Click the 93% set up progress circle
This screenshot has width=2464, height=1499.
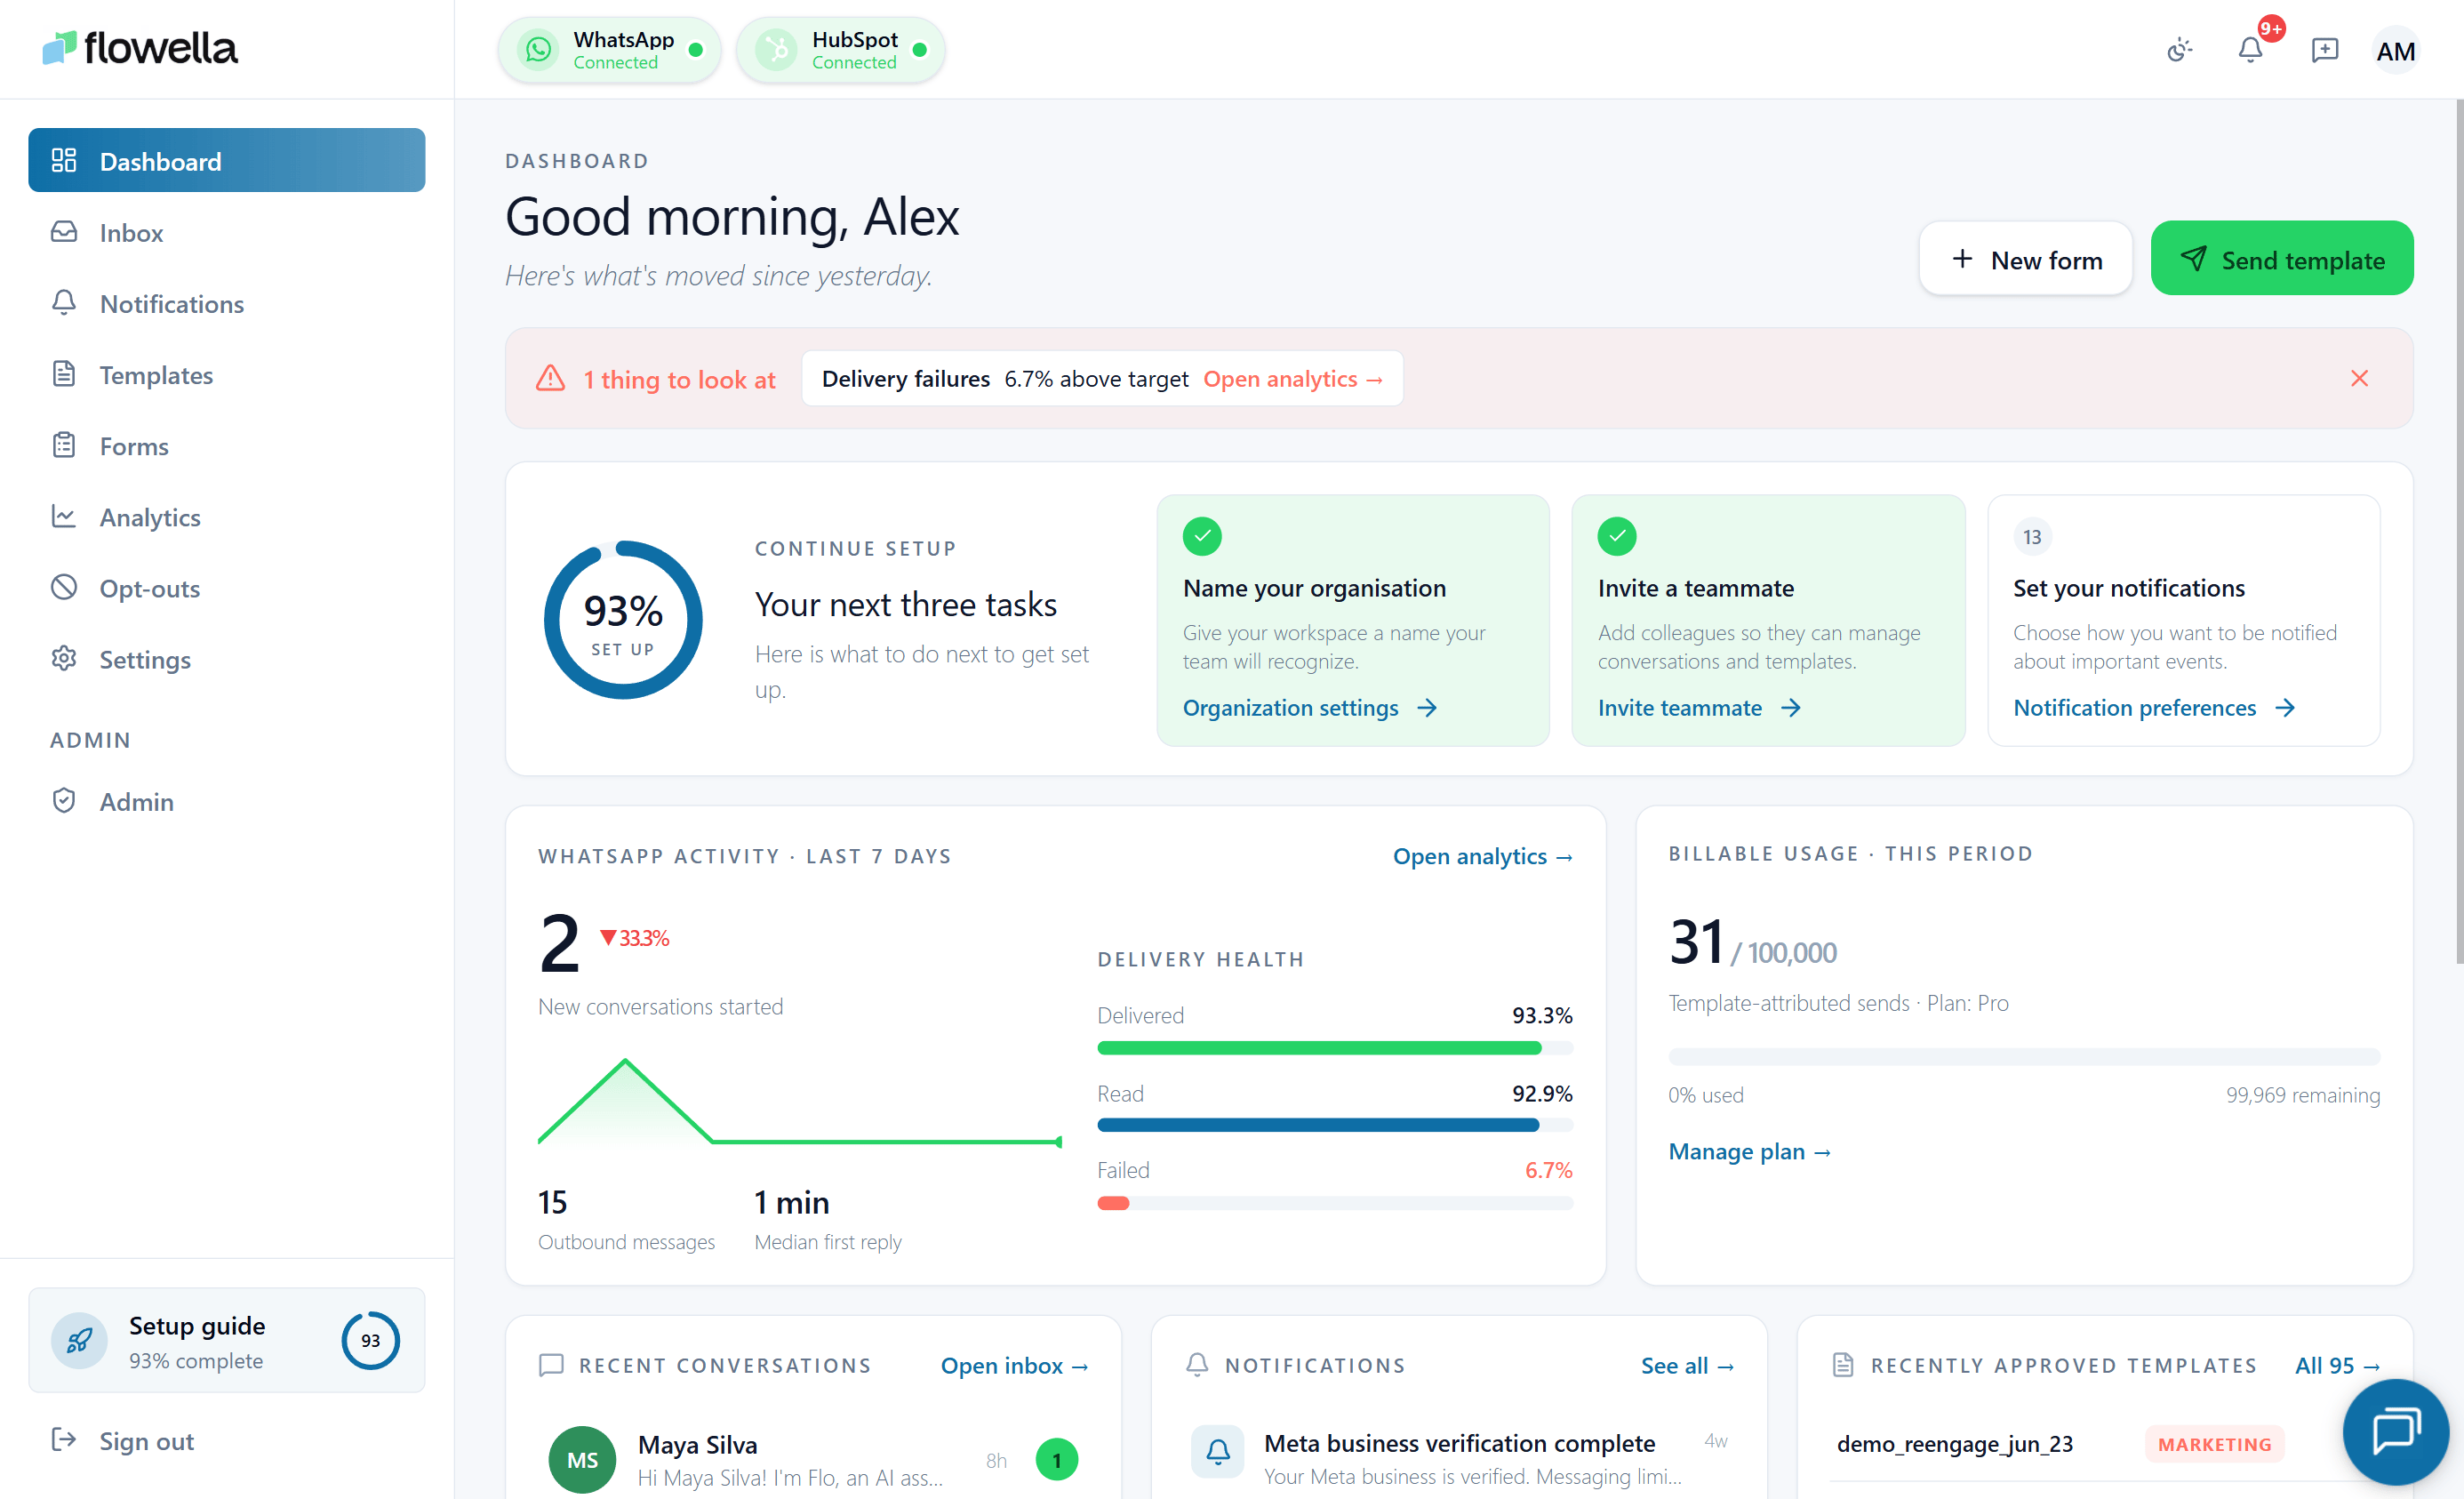tap(622, 620)
